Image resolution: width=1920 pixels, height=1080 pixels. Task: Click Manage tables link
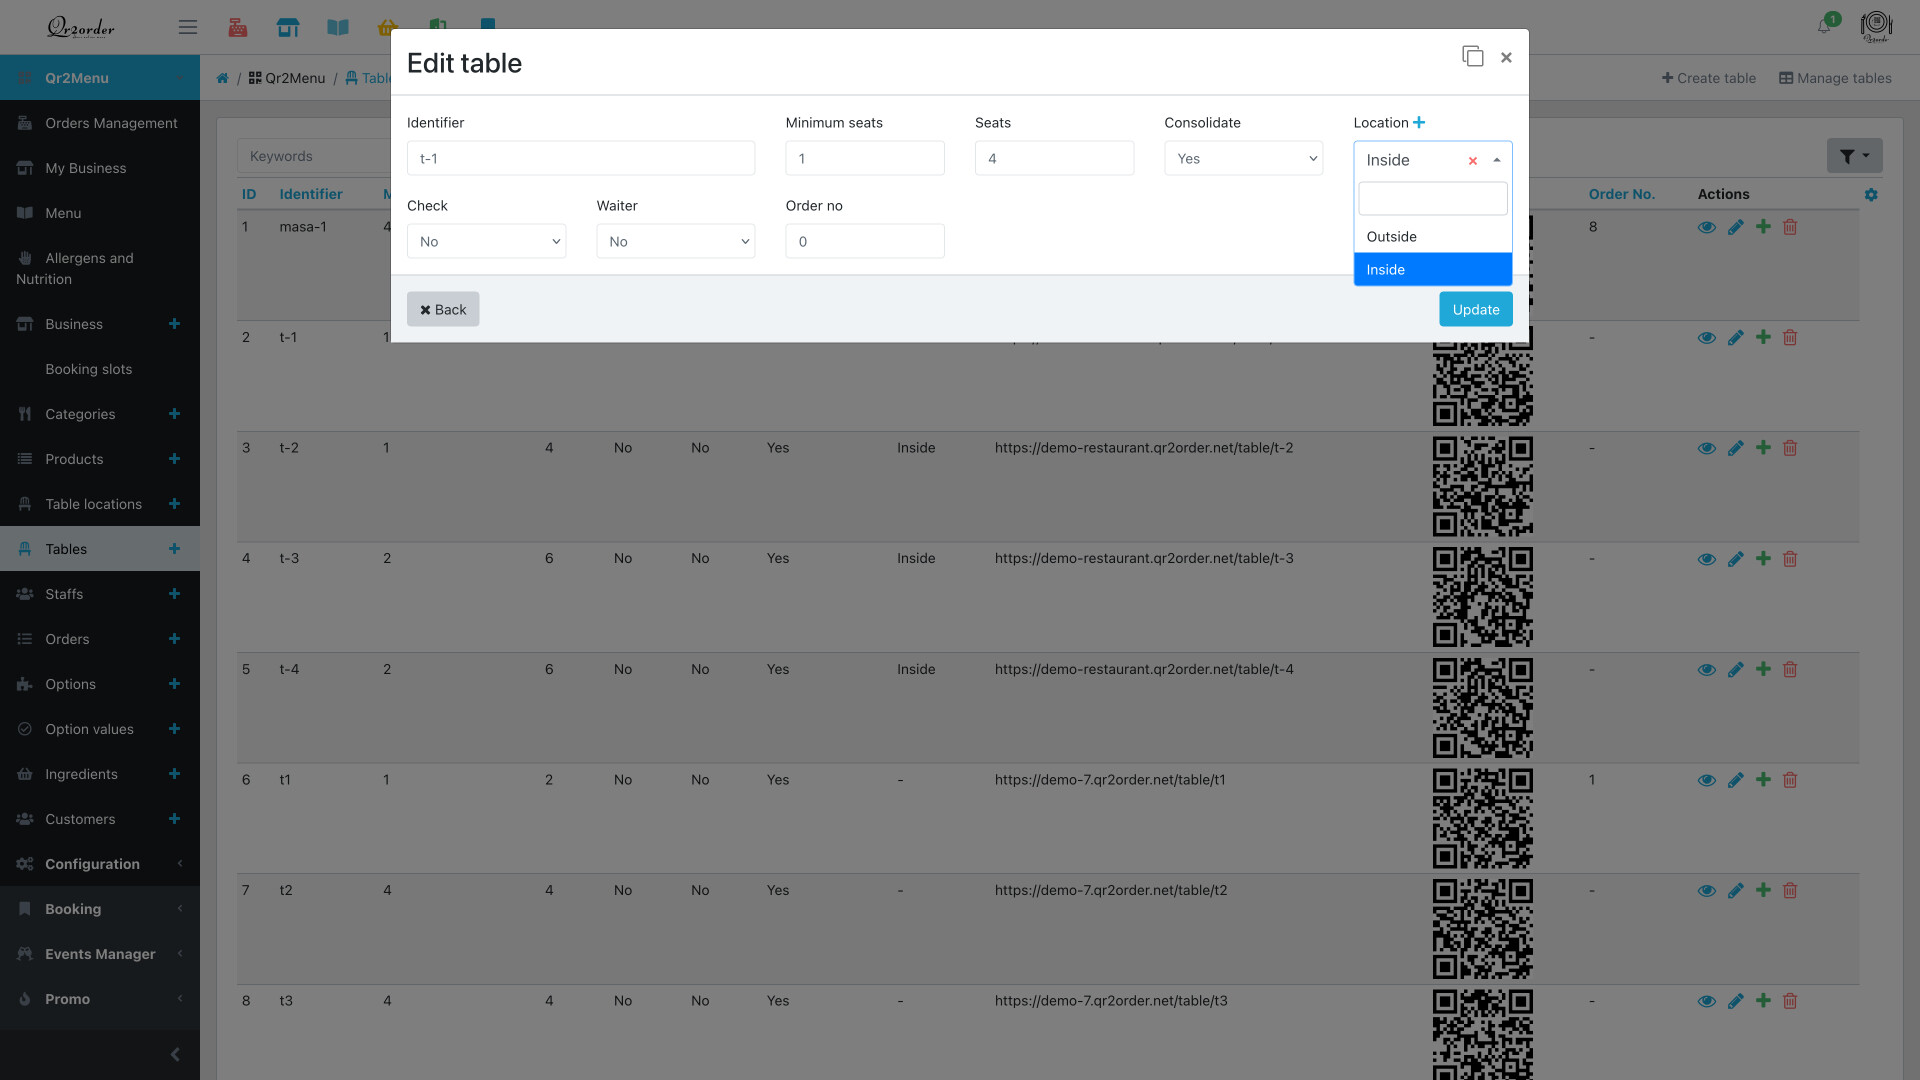[x=1835, y=78]
